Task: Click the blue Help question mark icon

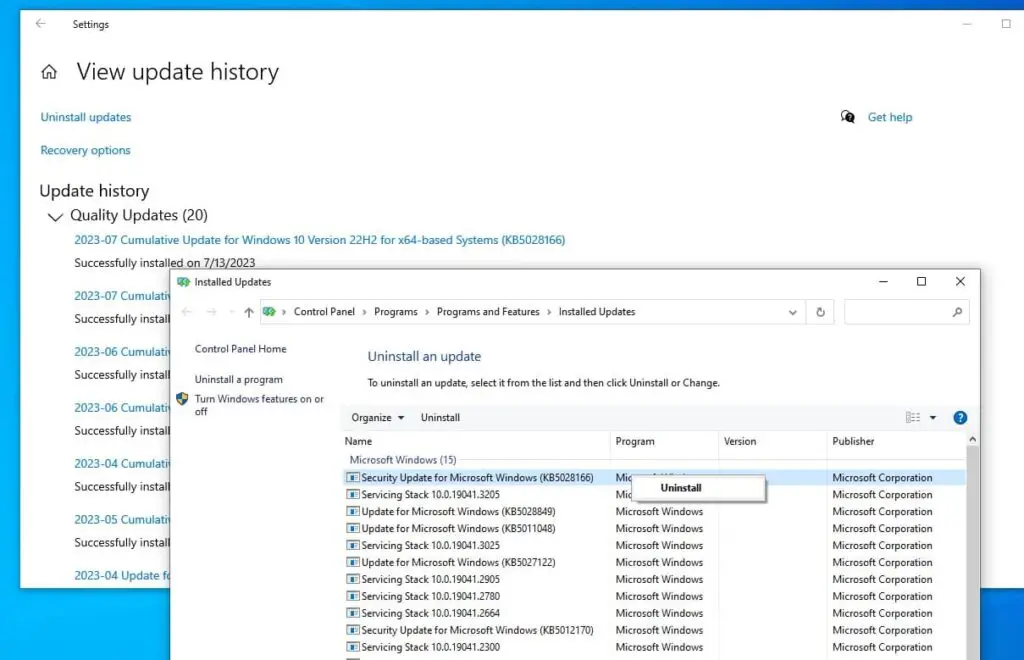Action: coord(959,417)
